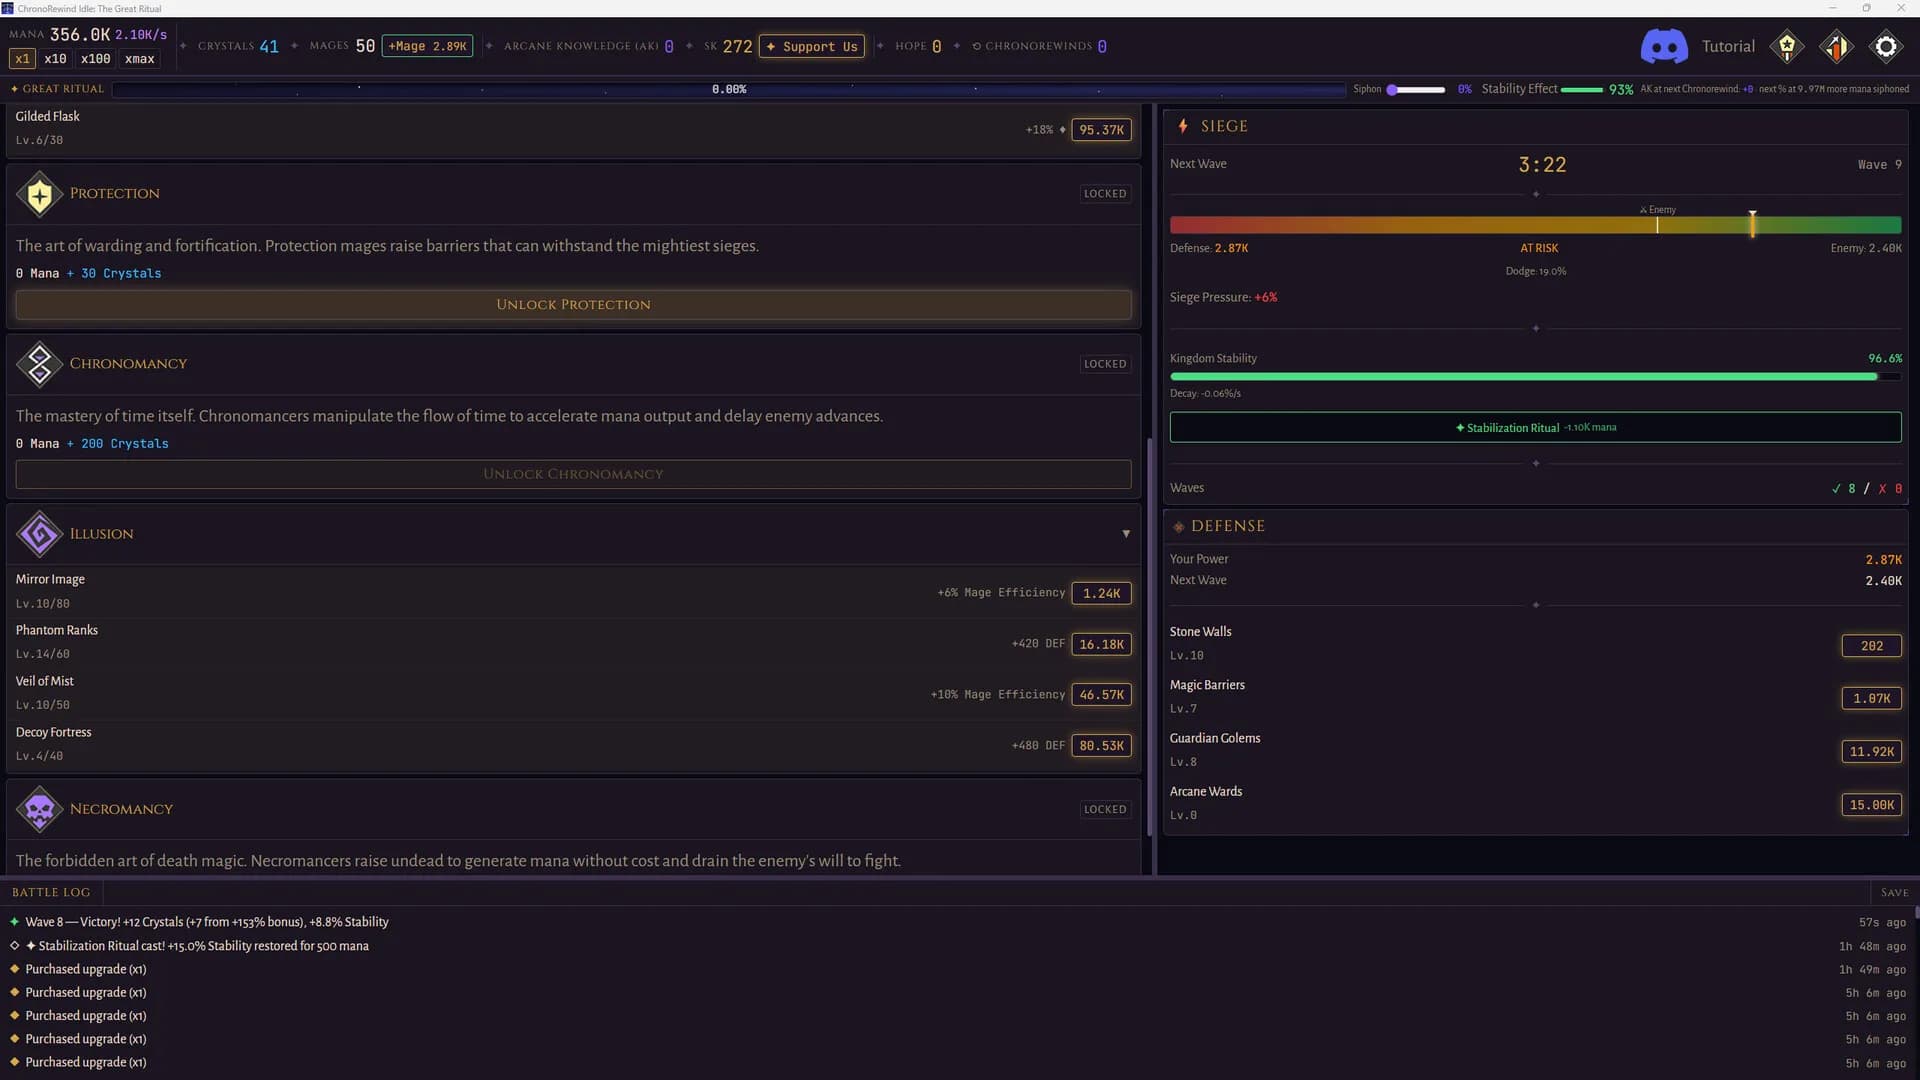1920x1080 pixels.
Task: Click the schools panel scrollbar
Action: 1150,638
